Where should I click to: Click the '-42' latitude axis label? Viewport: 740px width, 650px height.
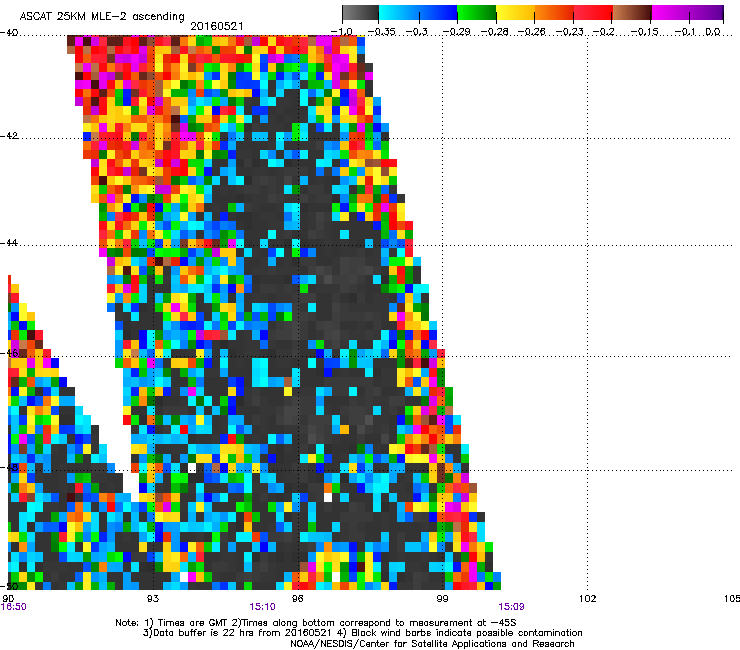click(9, 136)
